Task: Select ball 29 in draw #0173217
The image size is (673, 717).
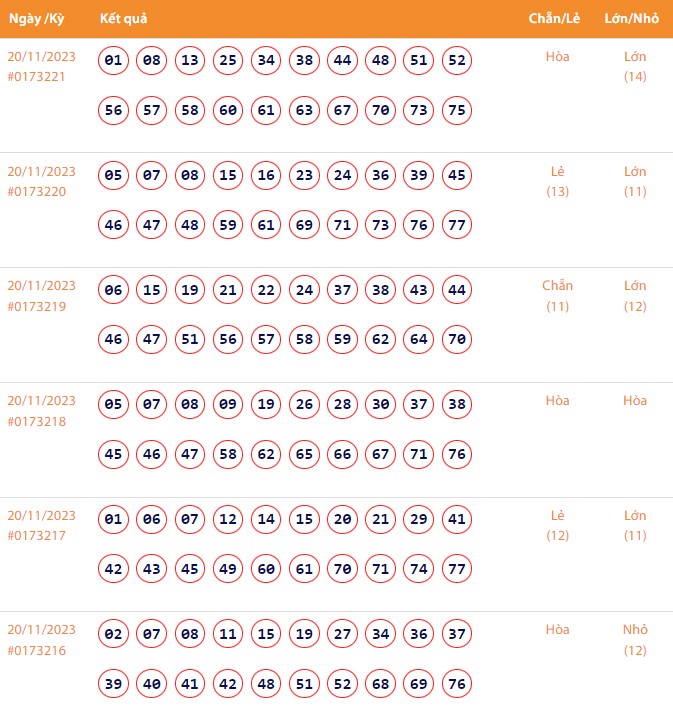Action: pyautogui.click(x=419, y=520)
